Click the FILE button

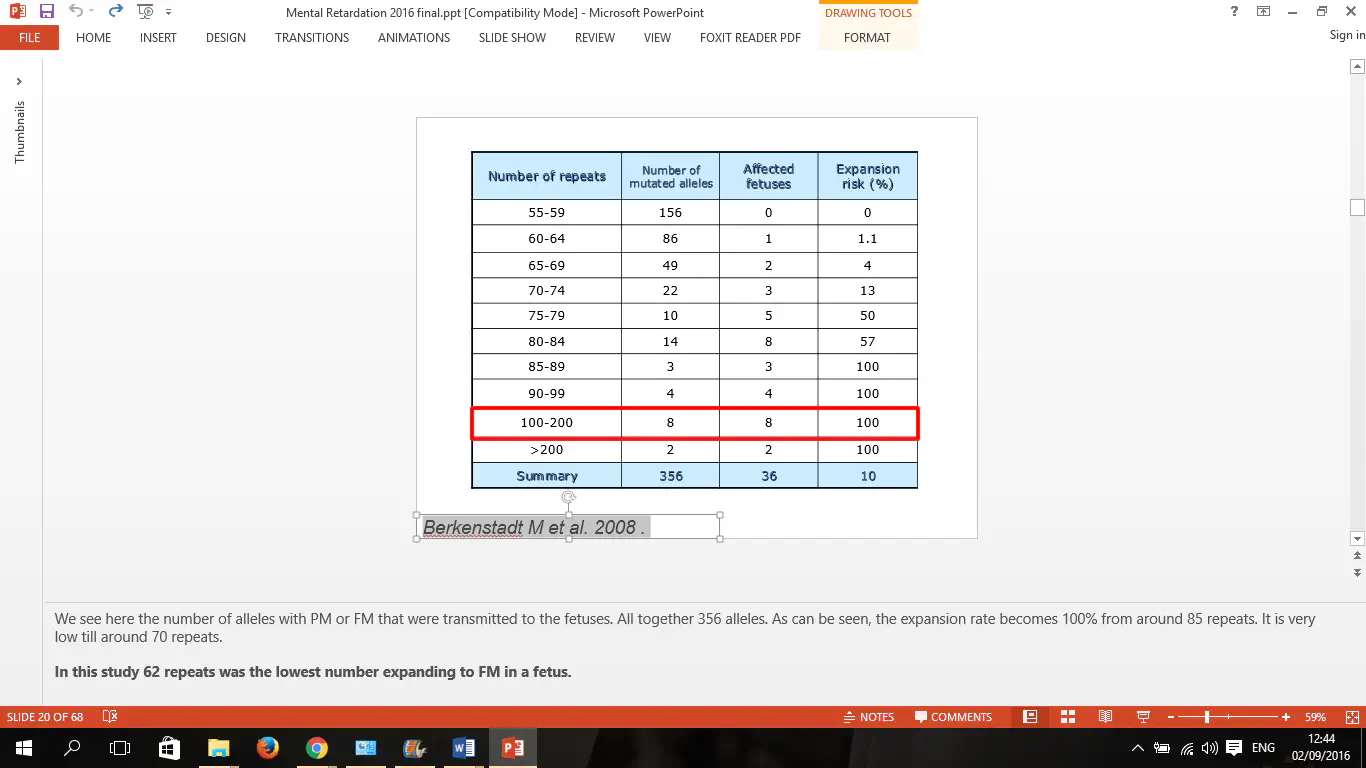coord(29,38)
